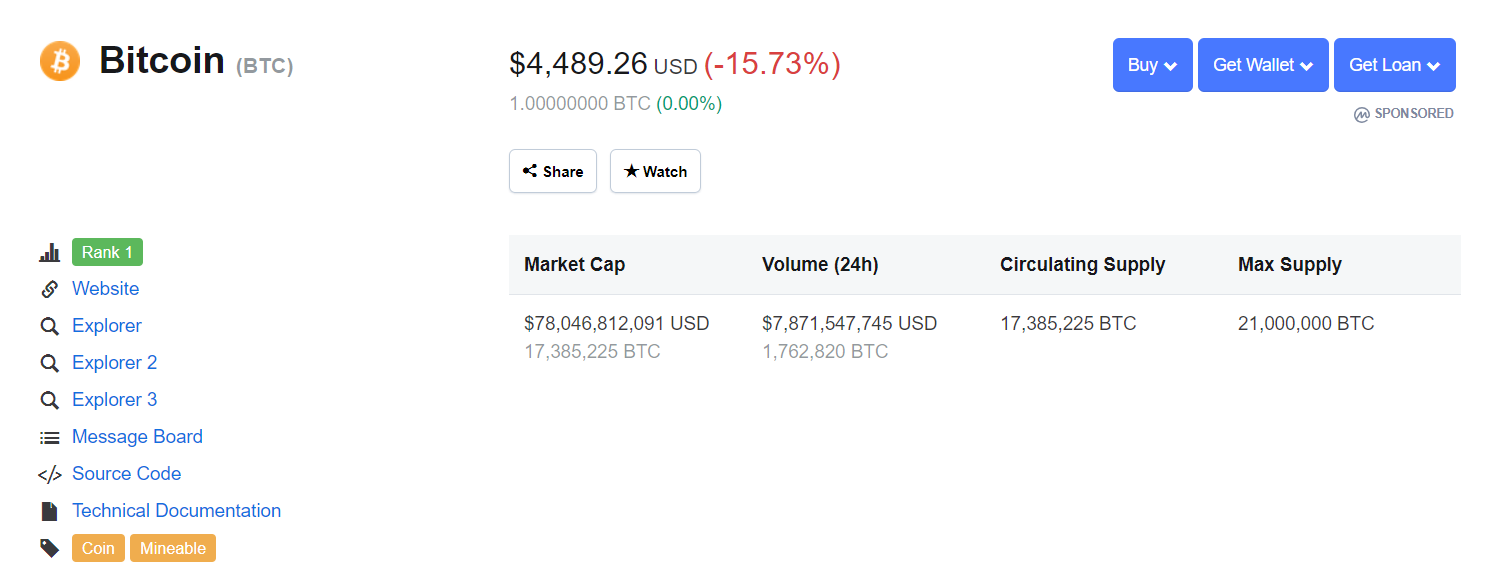Click the magnifier icon beside Explorer 2
The height and width of the screenshot is (586, 1501).
click(49, 363)
